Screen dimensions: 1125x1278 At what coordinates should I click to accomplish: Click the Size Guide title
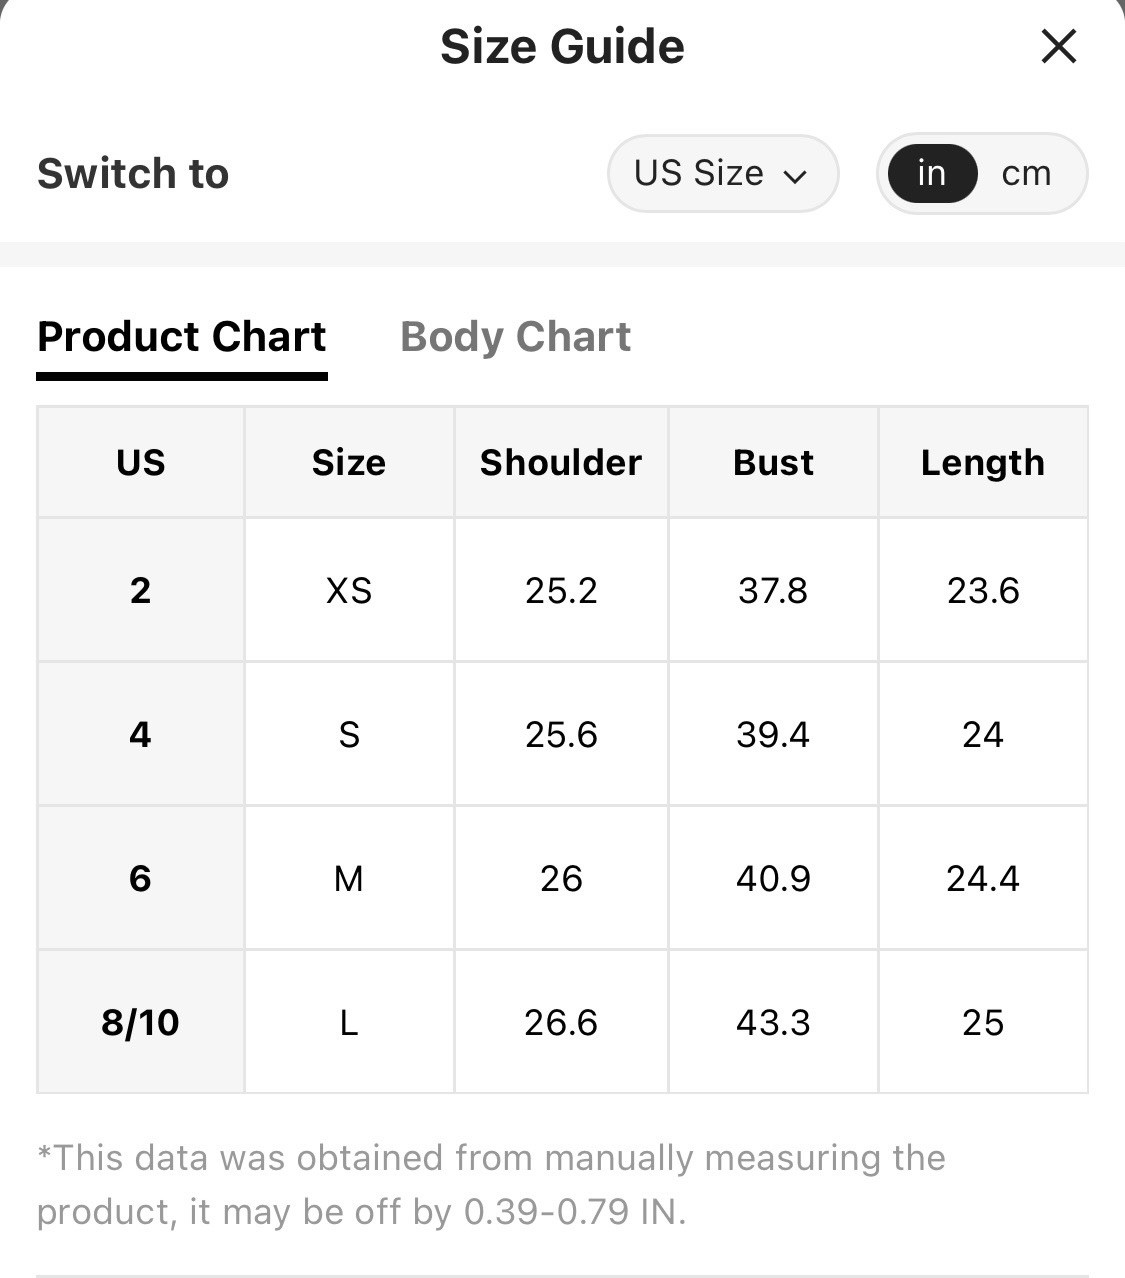coord(562,46)
